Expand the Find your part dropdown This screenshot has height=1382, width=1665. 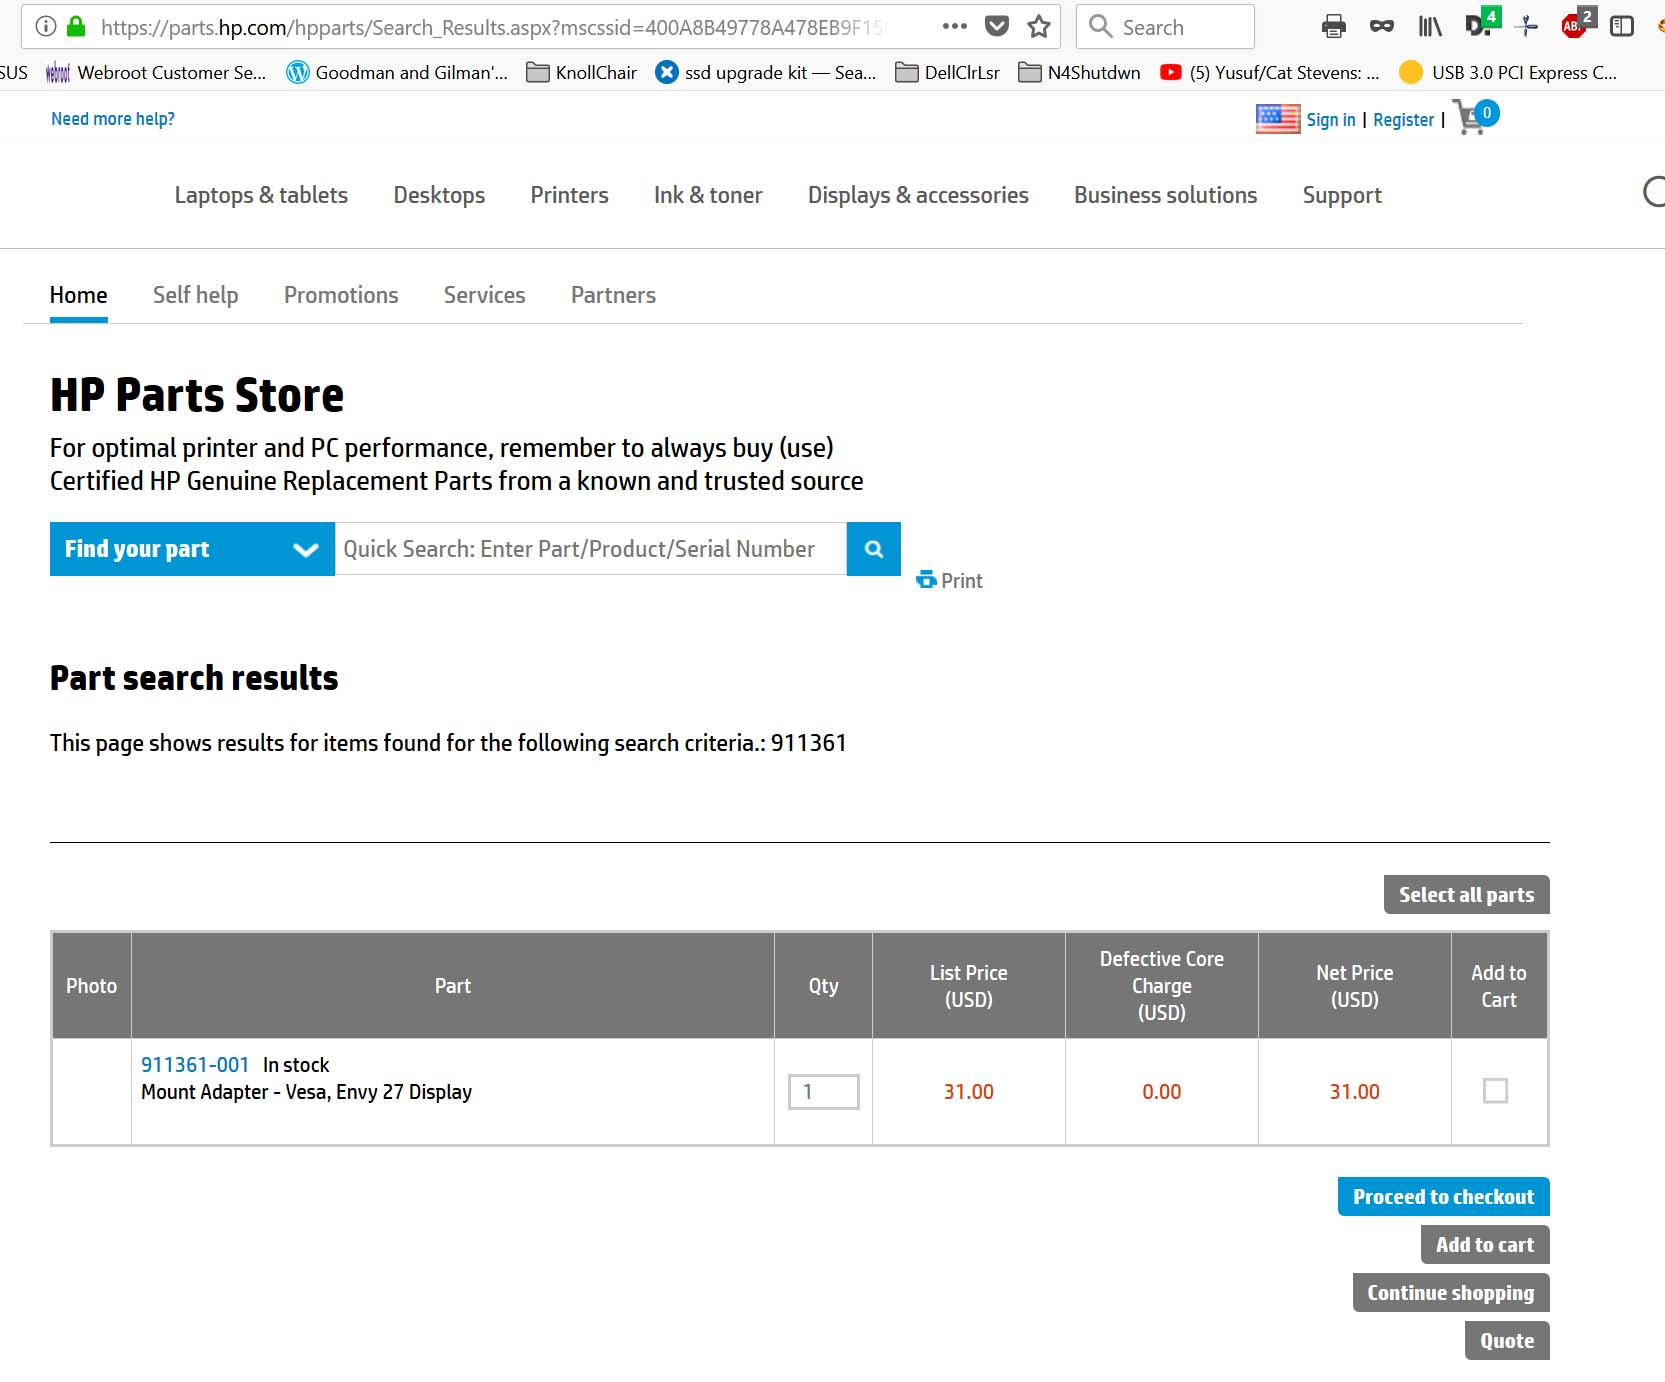tap(192, 549)
